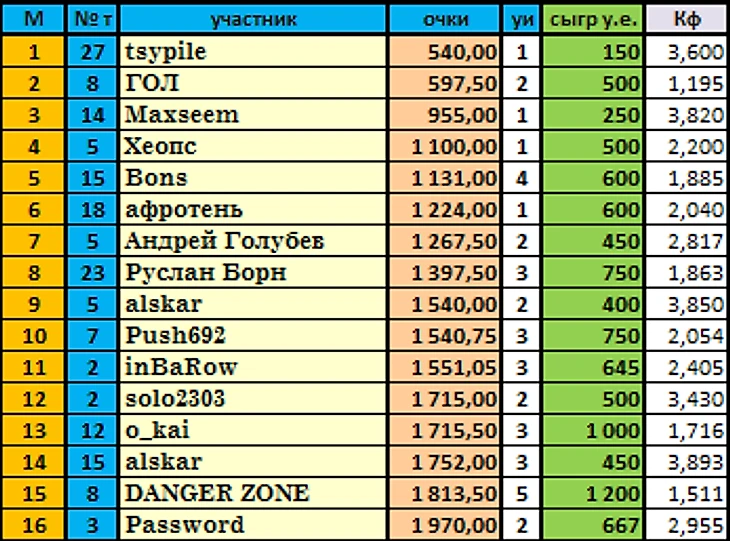Select the 'афротень' participant cell
The width and height of the screenshot is (730, 541).
click(254, 208)
